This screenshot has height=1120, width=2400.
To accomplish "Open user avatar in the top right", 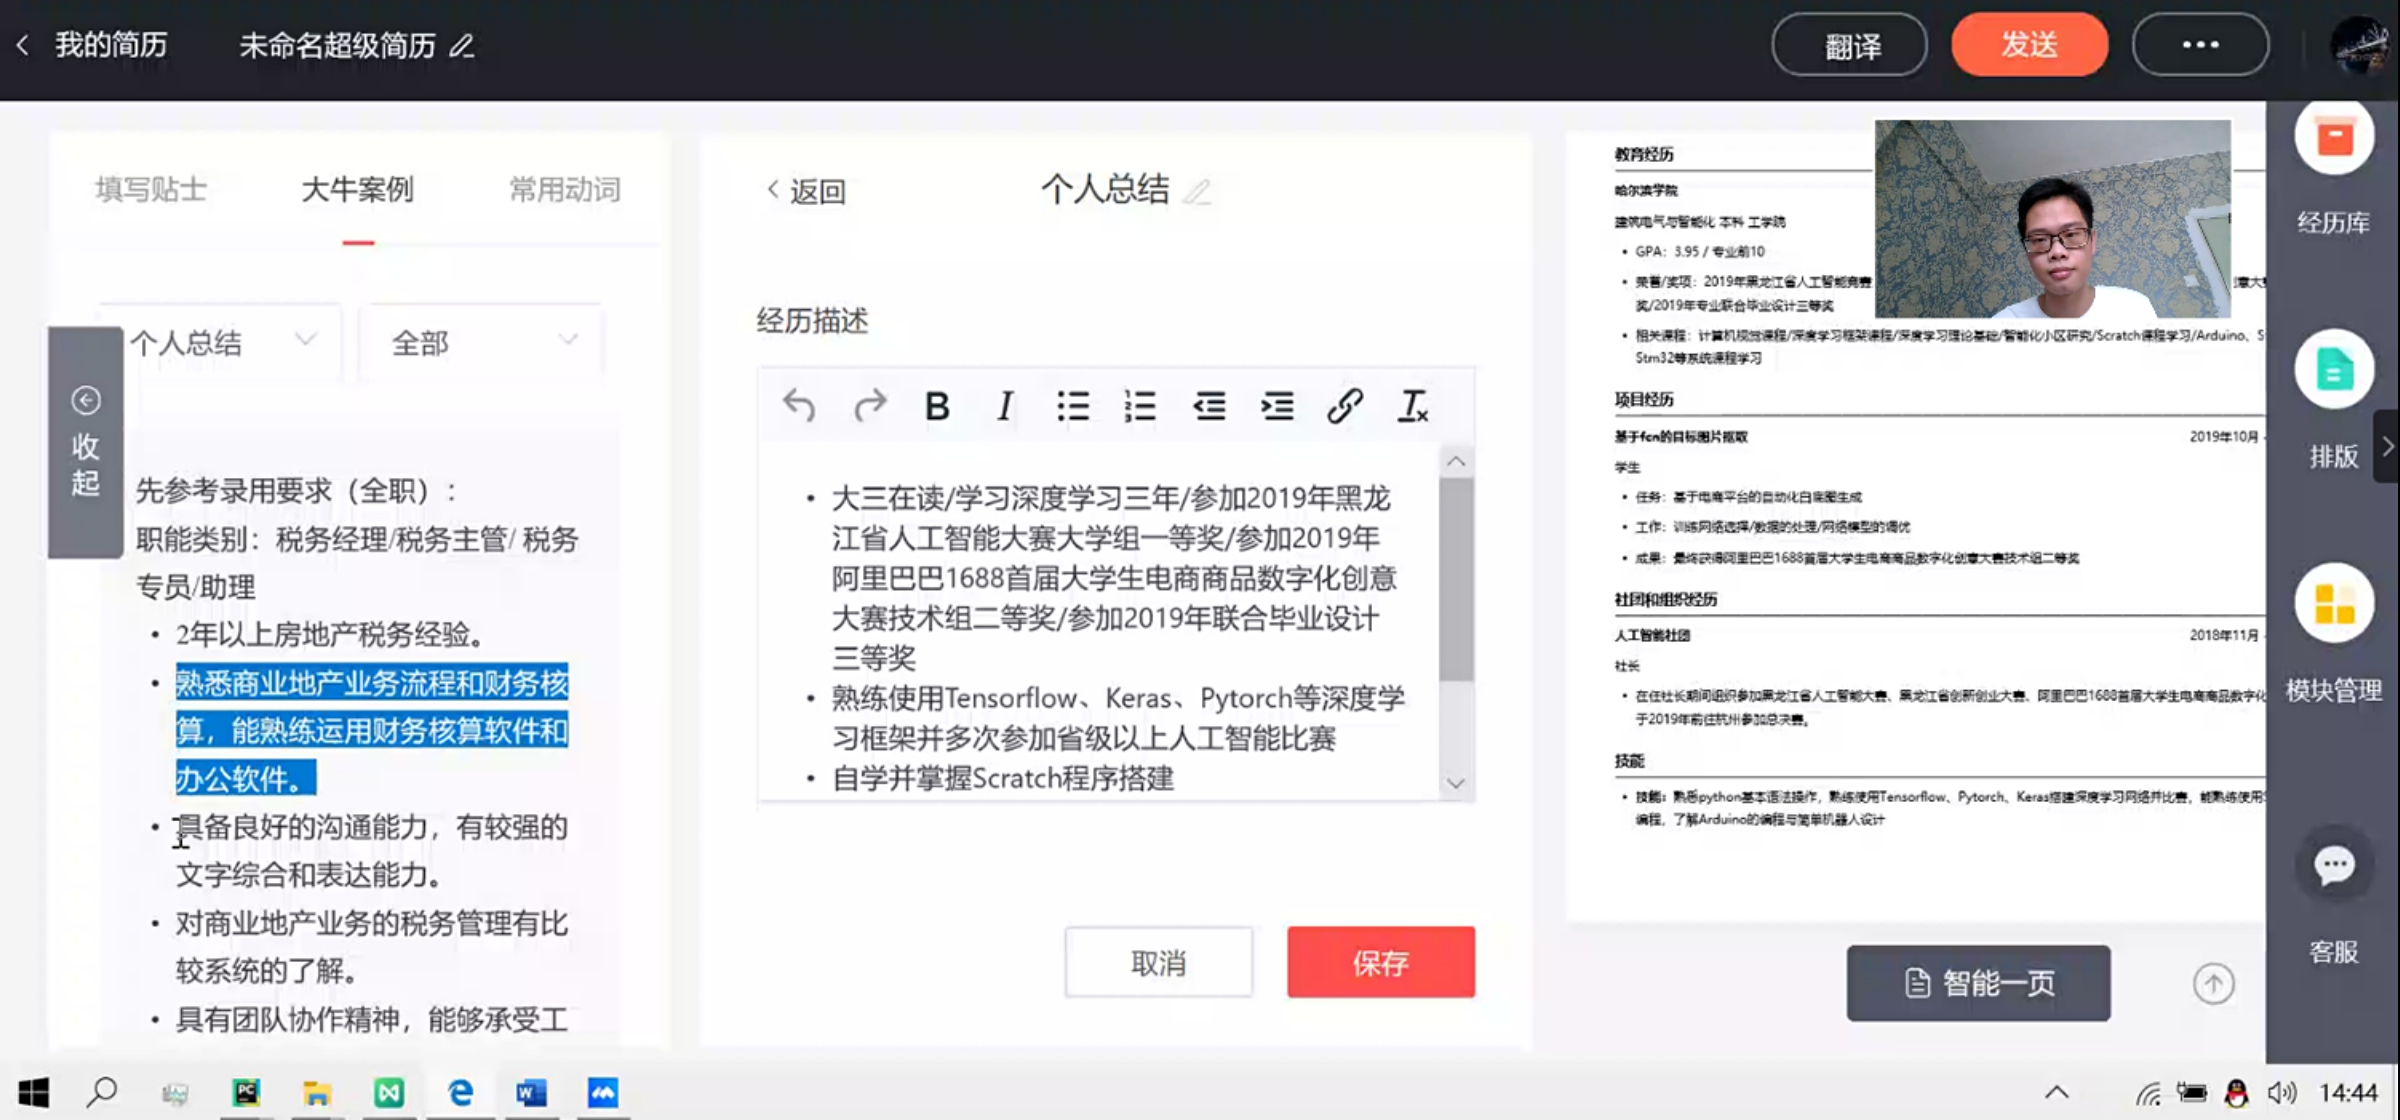I will point(2362,46).
